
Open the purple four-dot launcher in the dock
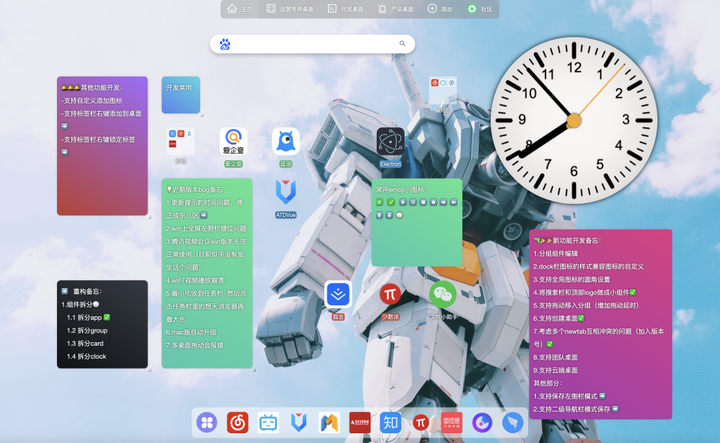[207, 422]
